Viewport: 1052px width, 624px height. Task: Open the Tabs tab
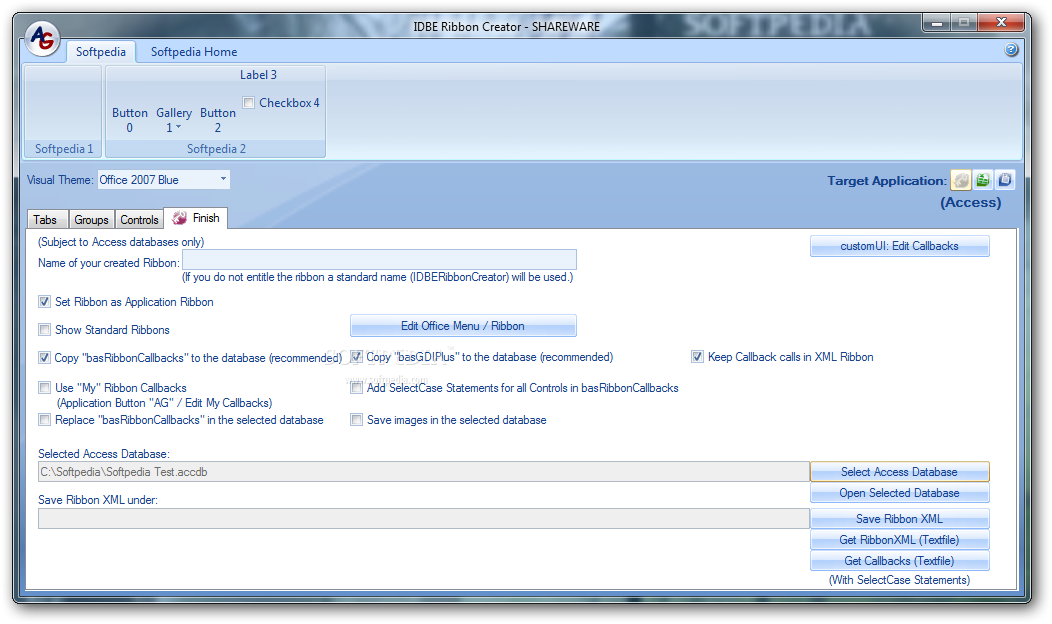45,219
